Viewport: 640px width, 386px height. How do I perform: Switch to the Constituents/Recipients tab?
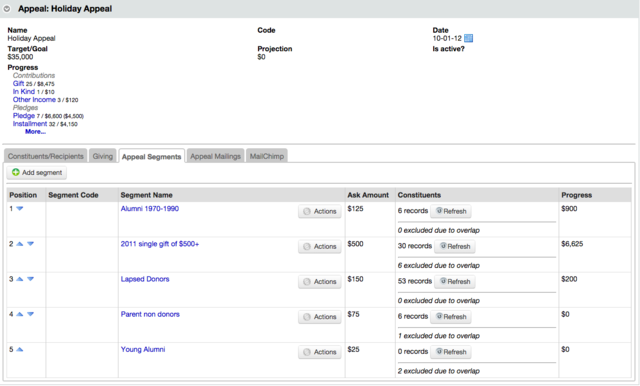pos(45,156)
